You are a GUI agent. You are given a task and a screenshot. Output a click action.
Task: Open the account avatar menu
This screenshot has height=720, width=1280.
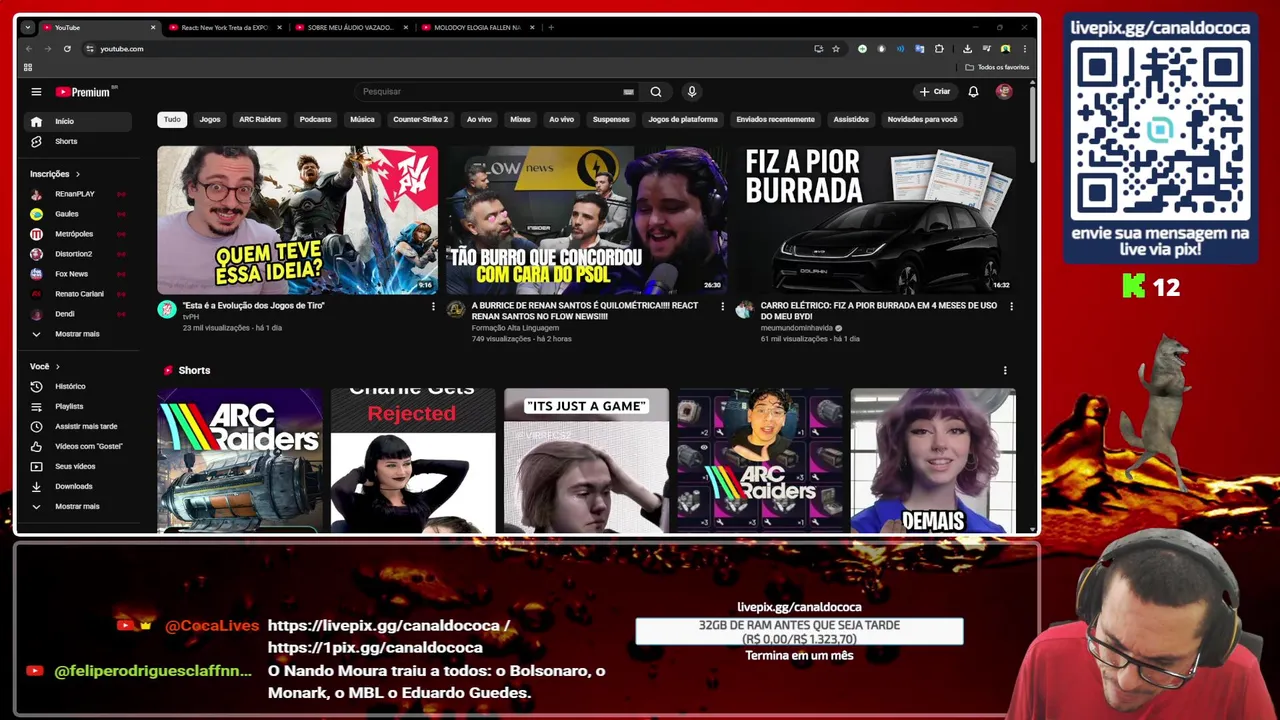[1004, 92]
